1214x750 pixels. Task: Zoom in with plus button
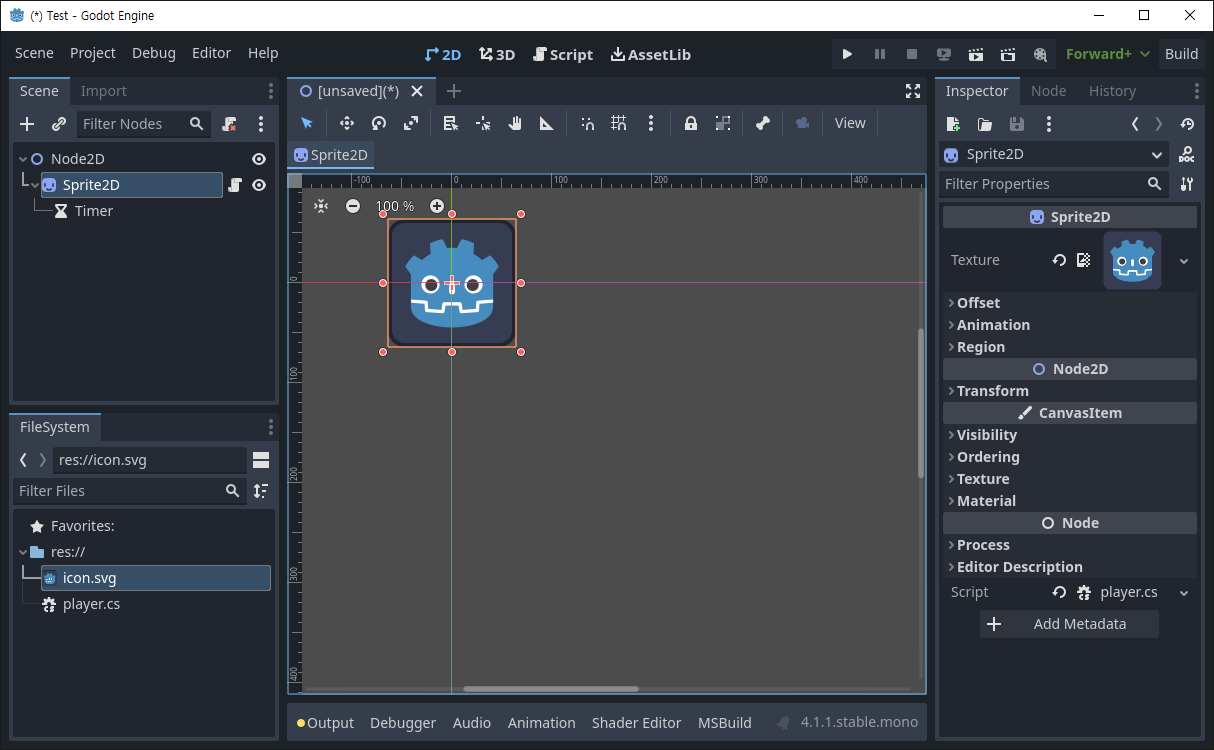(437, 206)
